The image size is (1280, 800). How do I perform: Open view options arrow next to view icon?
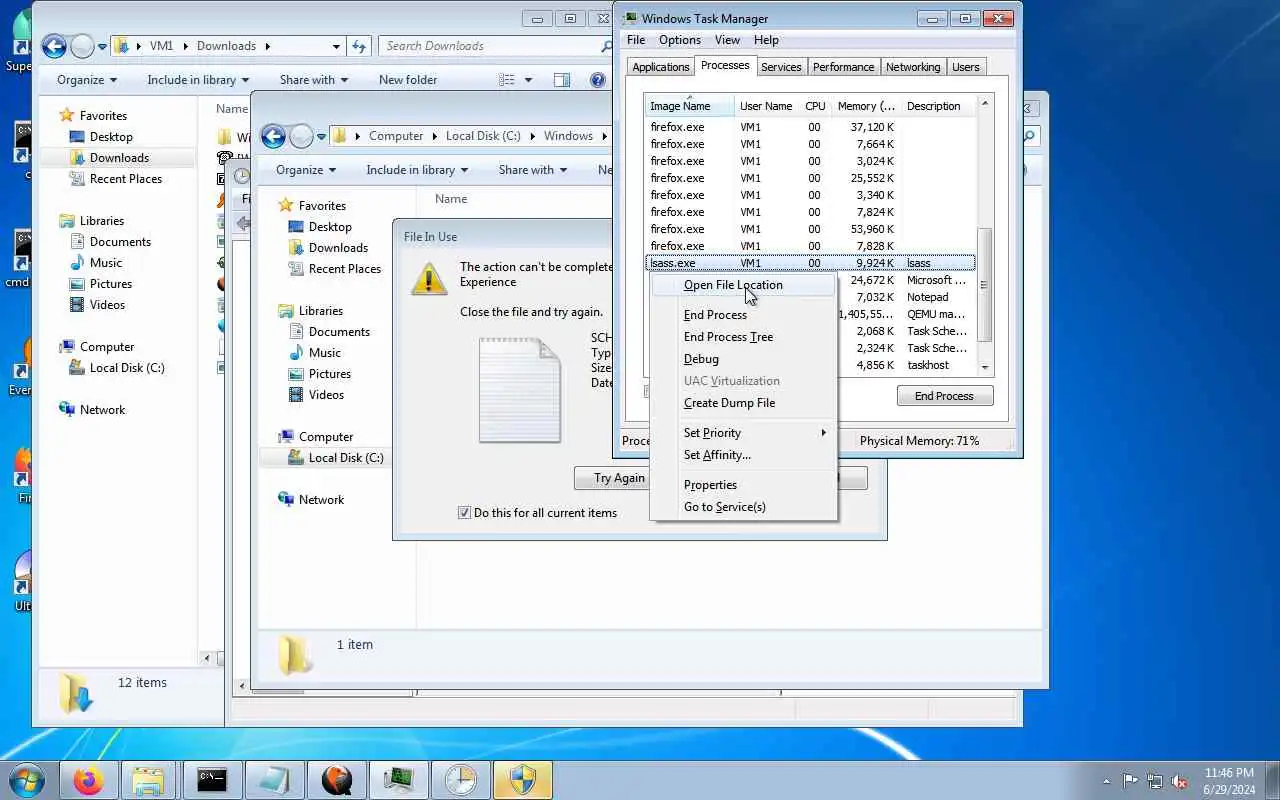[528, 80]
